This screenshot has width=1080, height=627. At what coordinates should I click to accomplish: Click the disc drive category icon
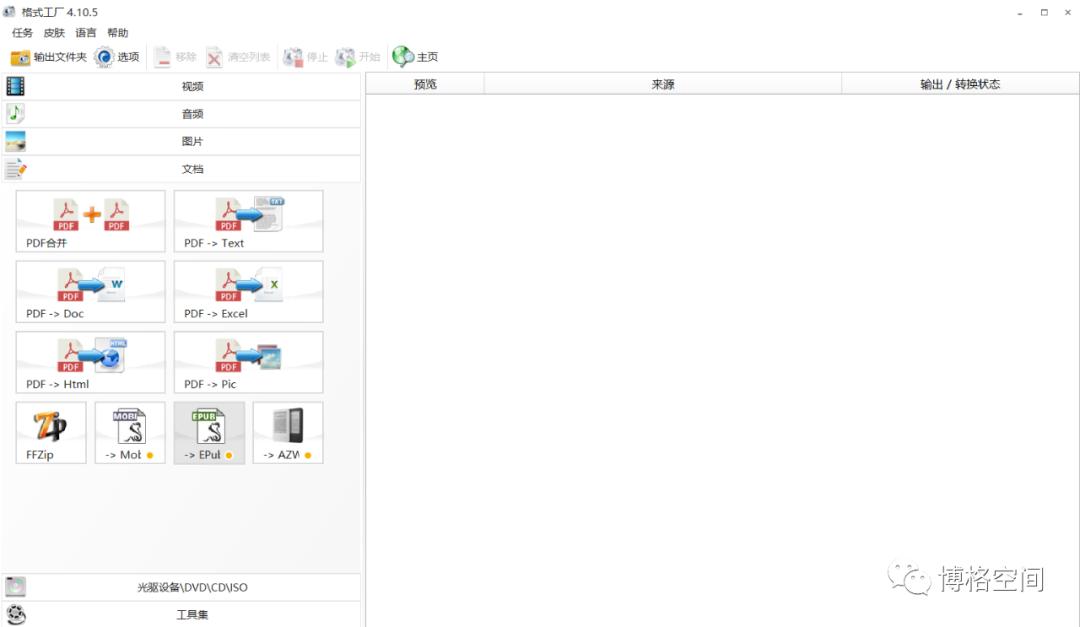(15, 587)
